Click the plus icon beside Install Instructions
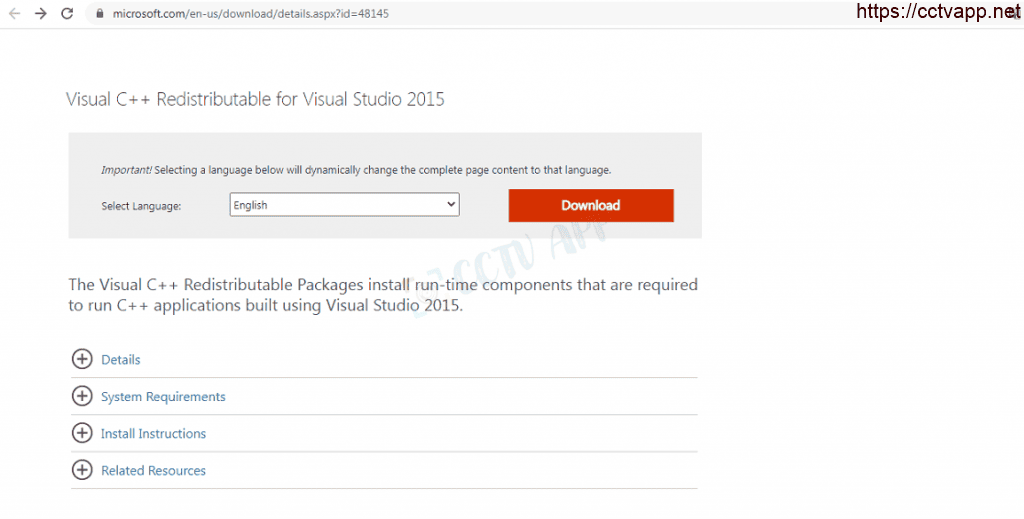Screen dimensions: 1024x519 pyautogui.click(x=82, y=433)
